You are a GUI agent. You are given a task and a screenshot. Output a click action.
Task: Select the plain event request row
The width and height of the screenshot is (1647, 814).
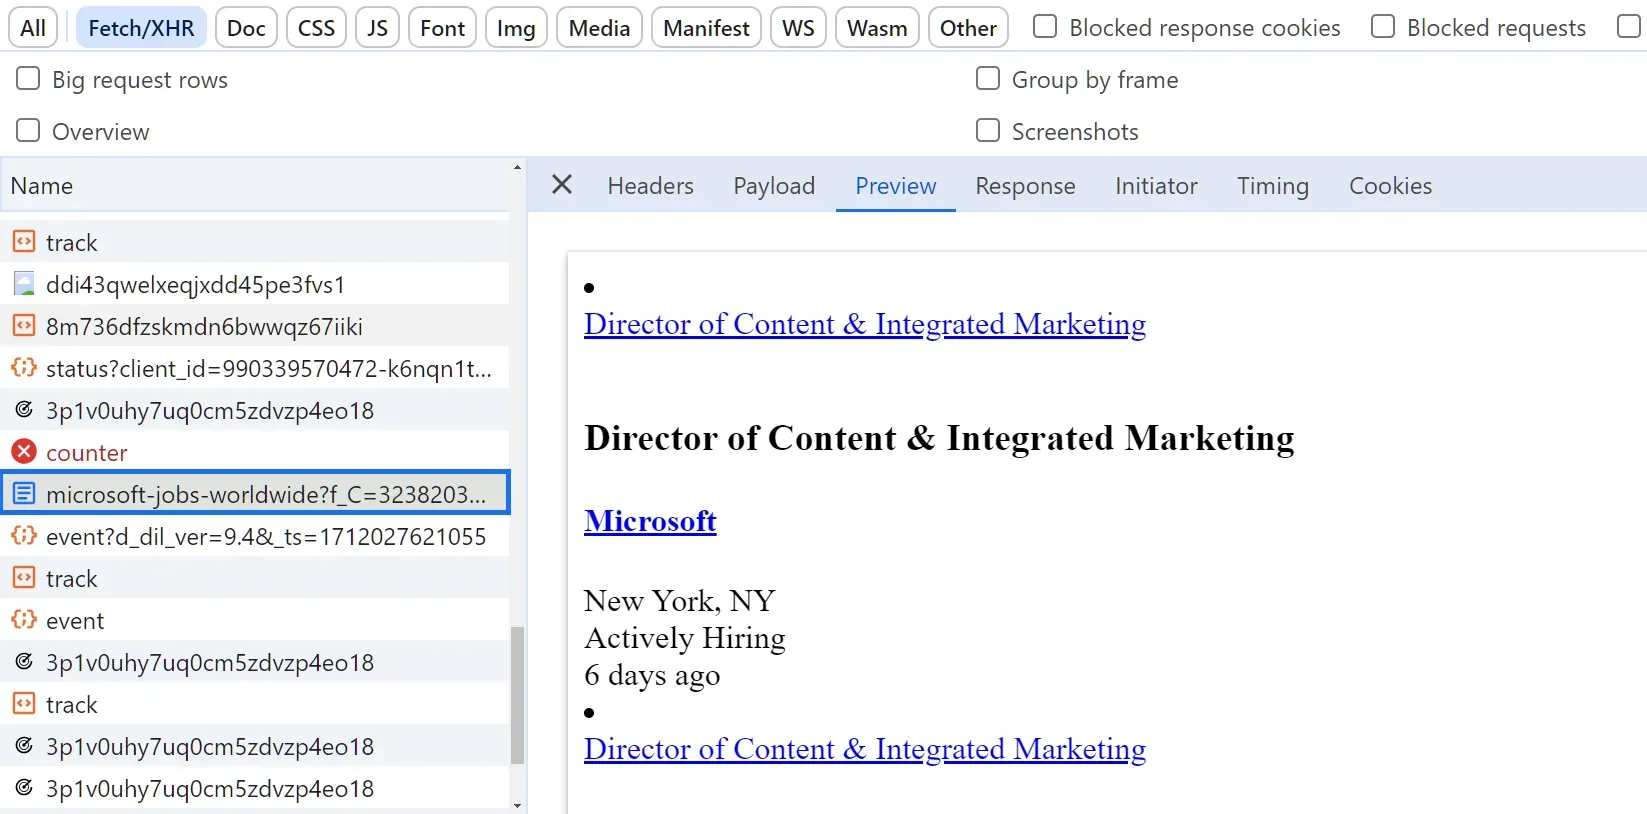tap(255, 620)
